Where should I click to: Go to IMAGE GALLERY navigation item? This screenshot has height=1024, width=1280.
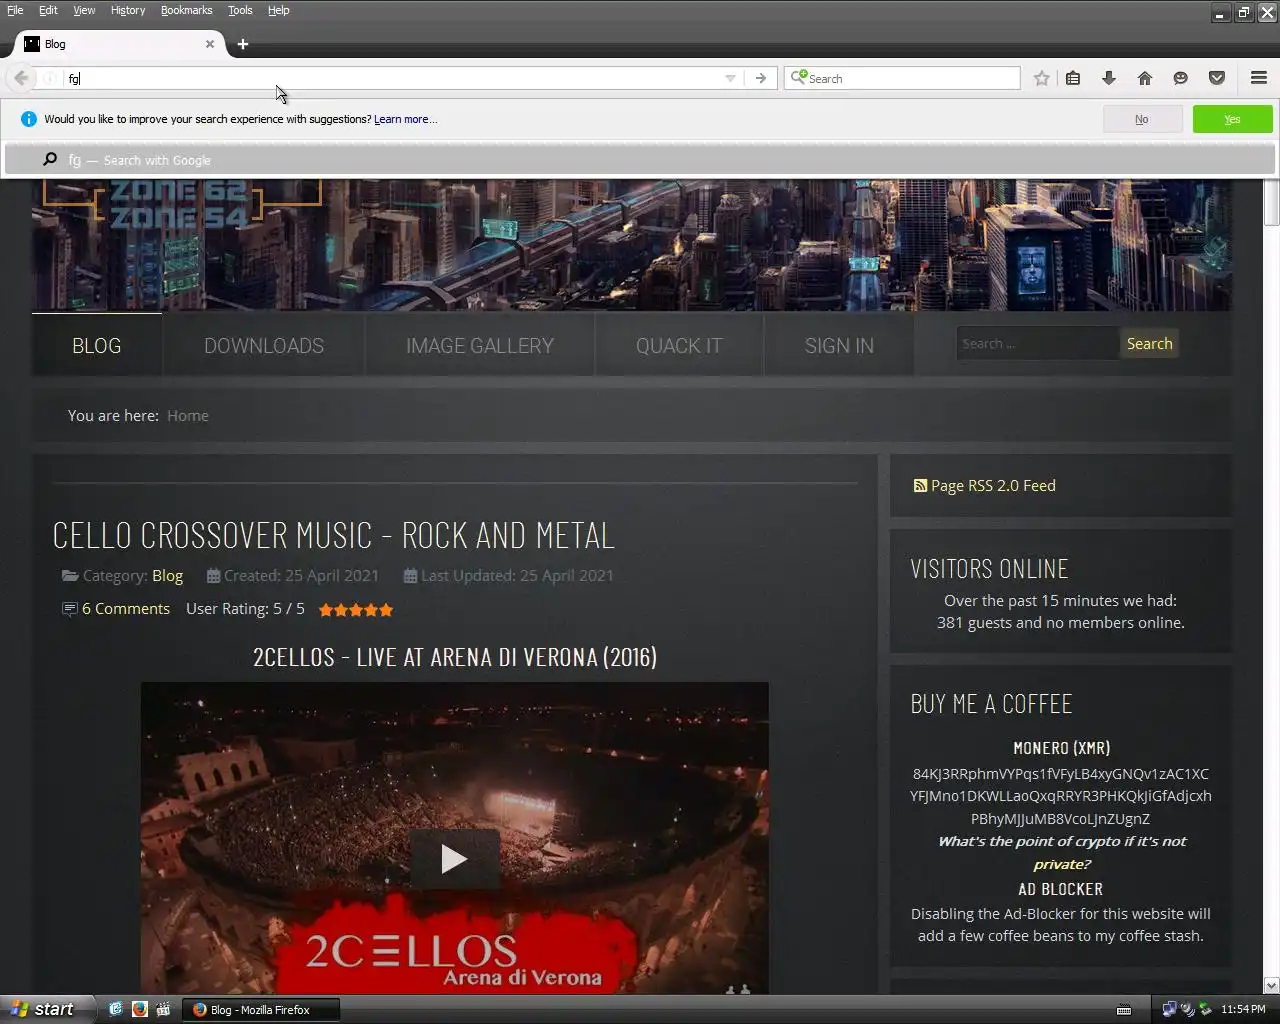[x=480, y=346]
